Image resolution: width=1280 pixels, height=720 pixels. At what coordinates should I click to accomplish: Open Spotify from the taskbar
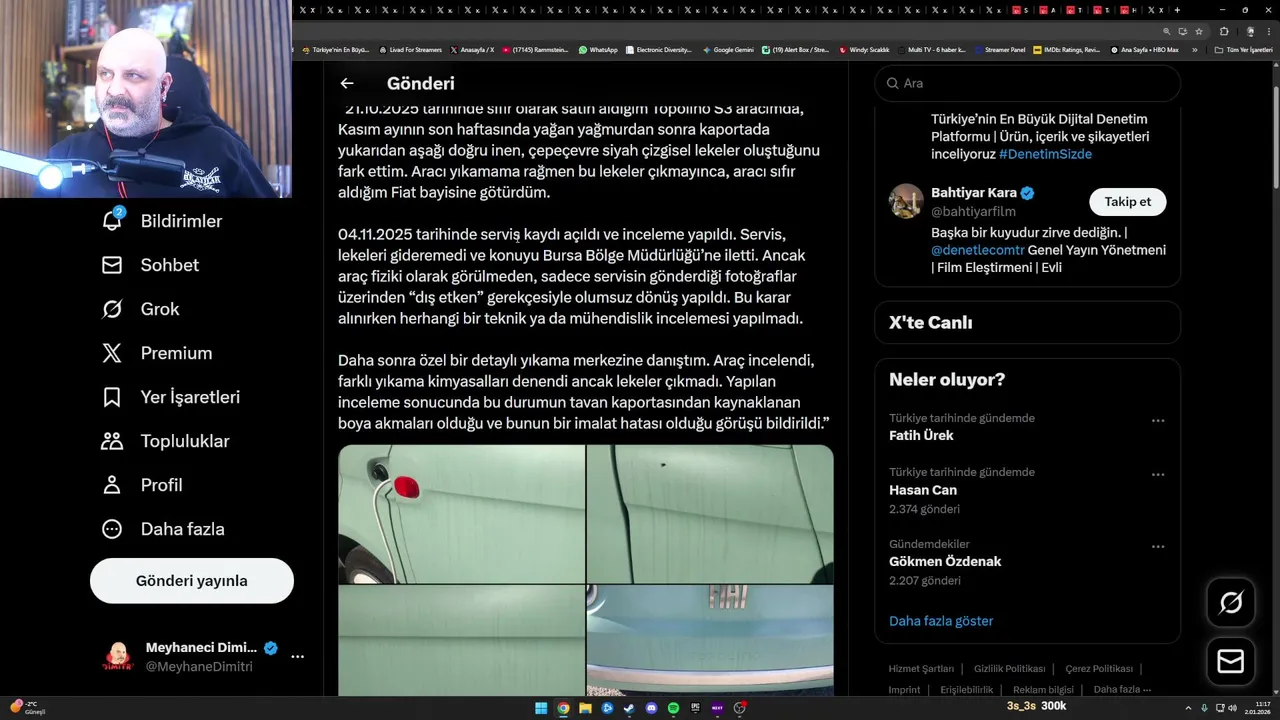tap(673, 708)
